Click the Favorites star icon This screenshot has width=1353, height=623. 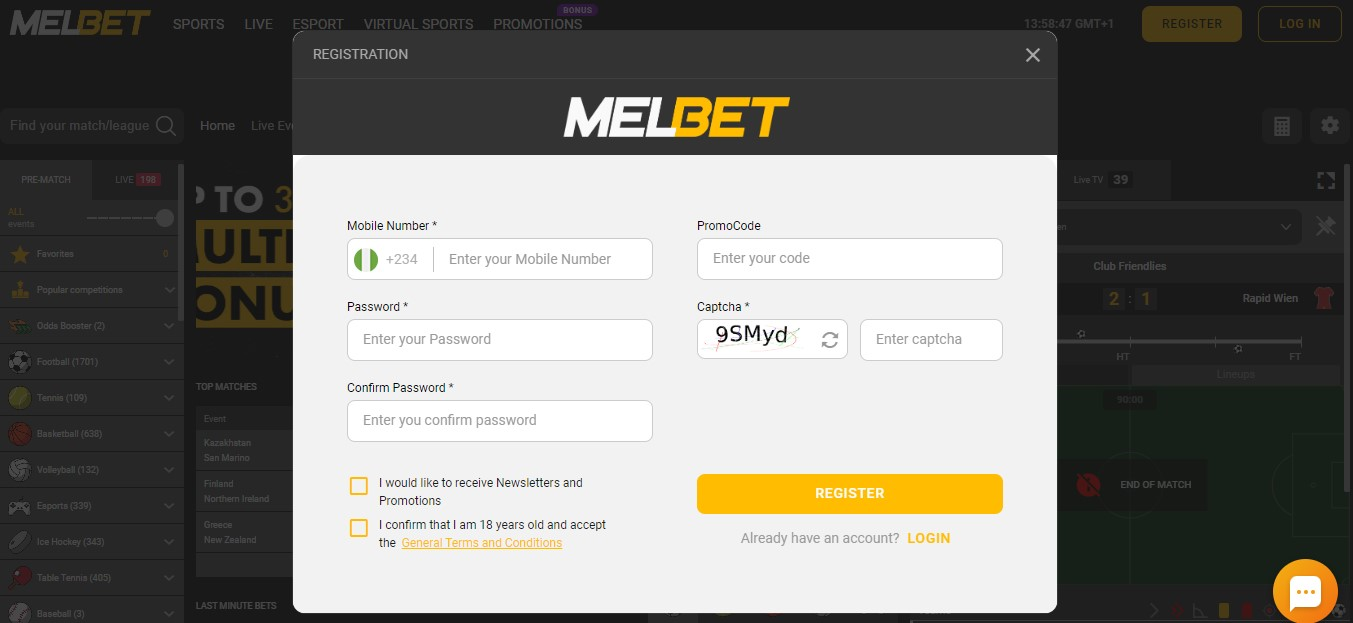coord(19,254)
